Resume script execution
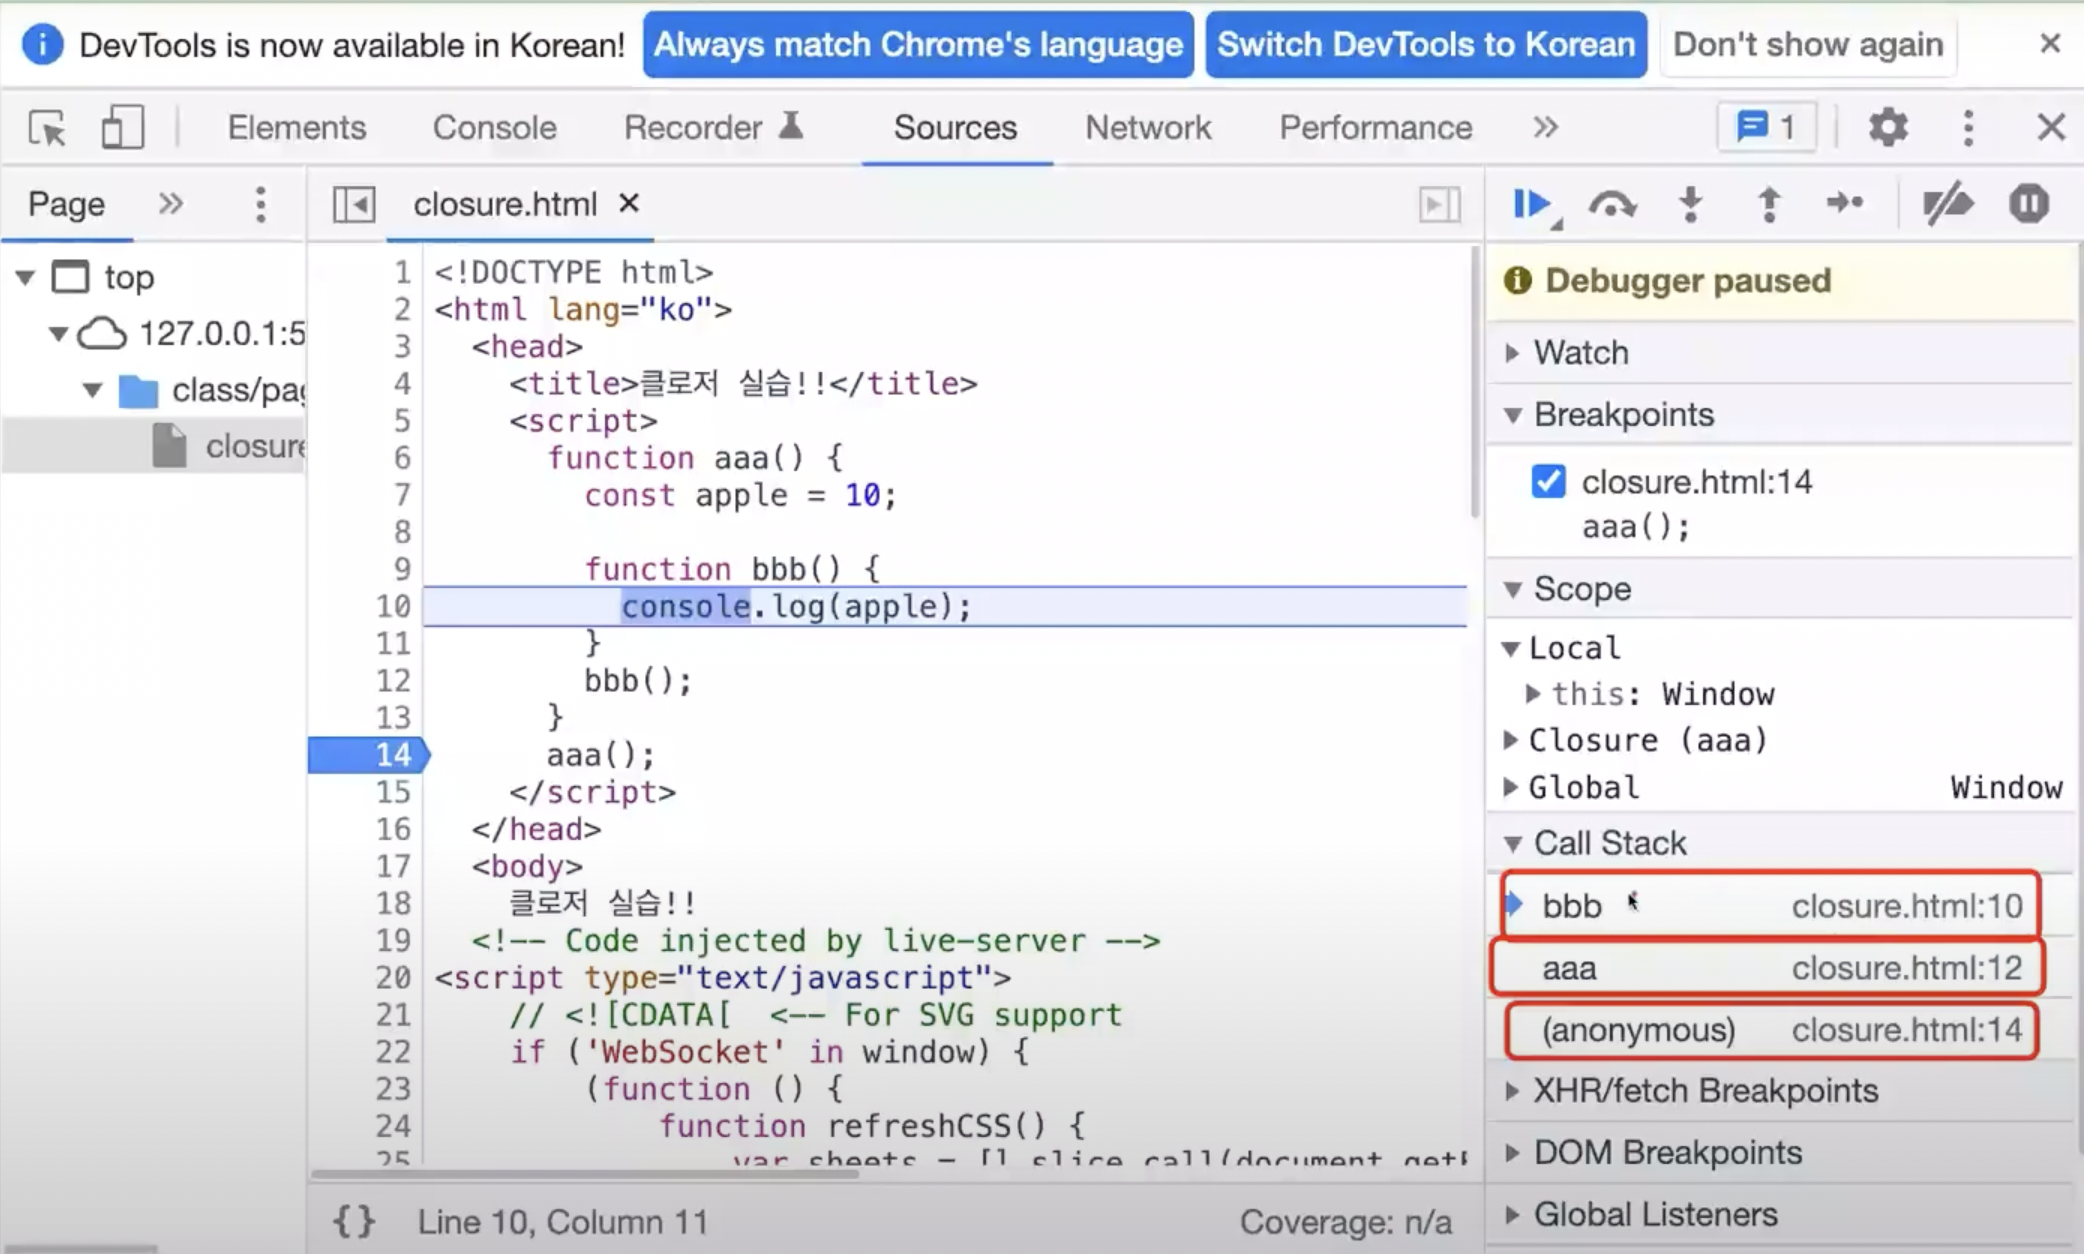 pos(1531,205)
